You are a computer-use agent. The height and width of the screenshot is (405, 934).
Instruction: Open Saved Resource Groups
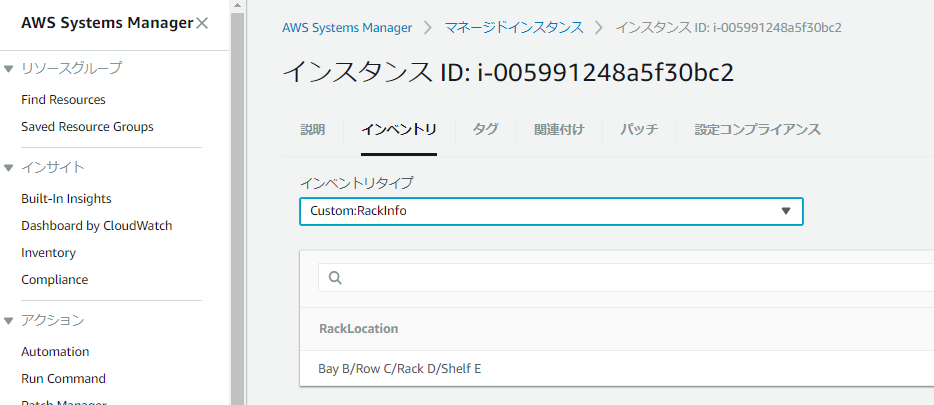[x=87, y=126]
